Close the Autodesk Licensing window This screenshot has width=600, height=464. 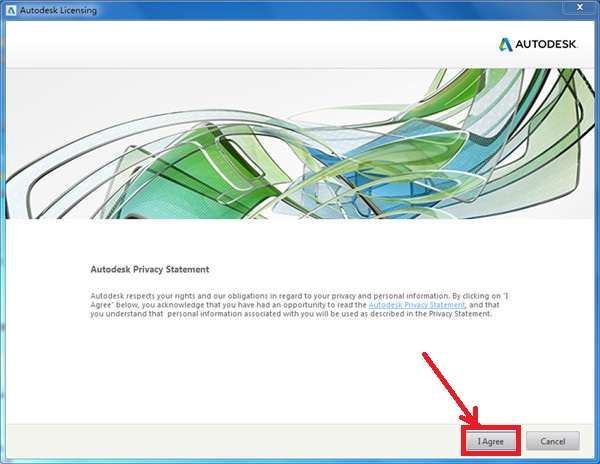click(x=579, y=7)
